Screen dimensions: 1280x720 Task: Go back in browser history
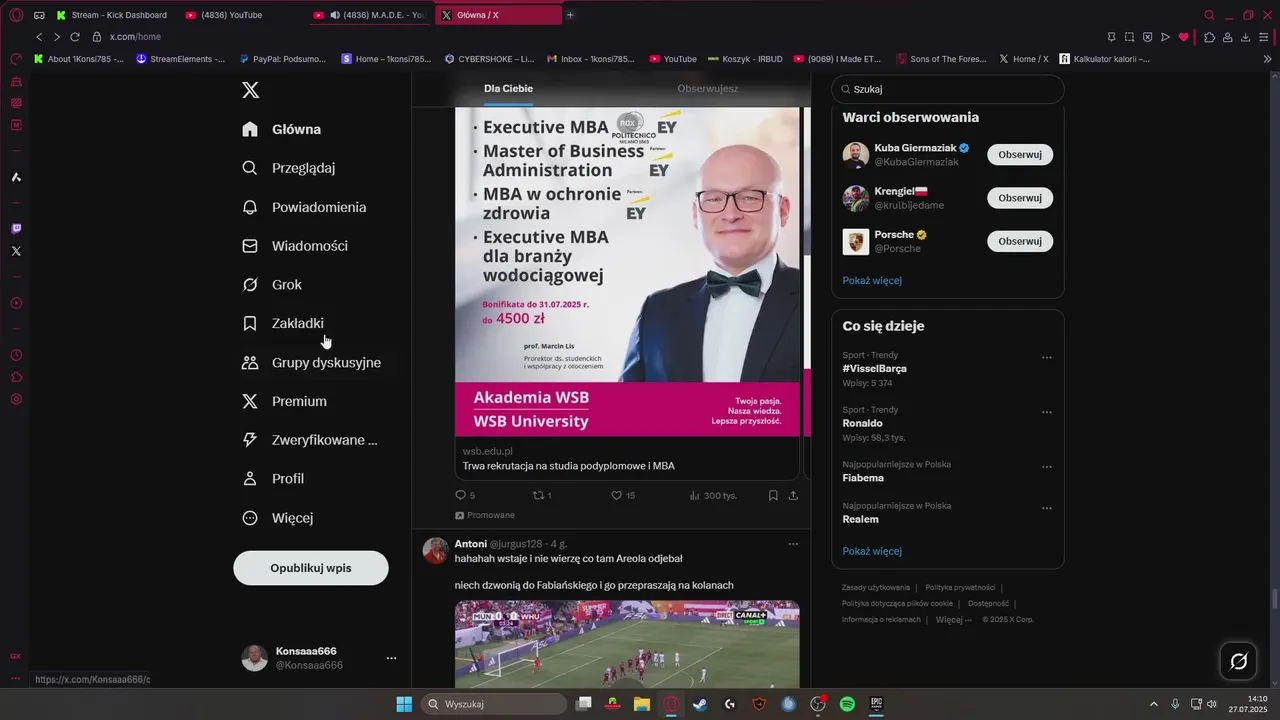(39, 37)
